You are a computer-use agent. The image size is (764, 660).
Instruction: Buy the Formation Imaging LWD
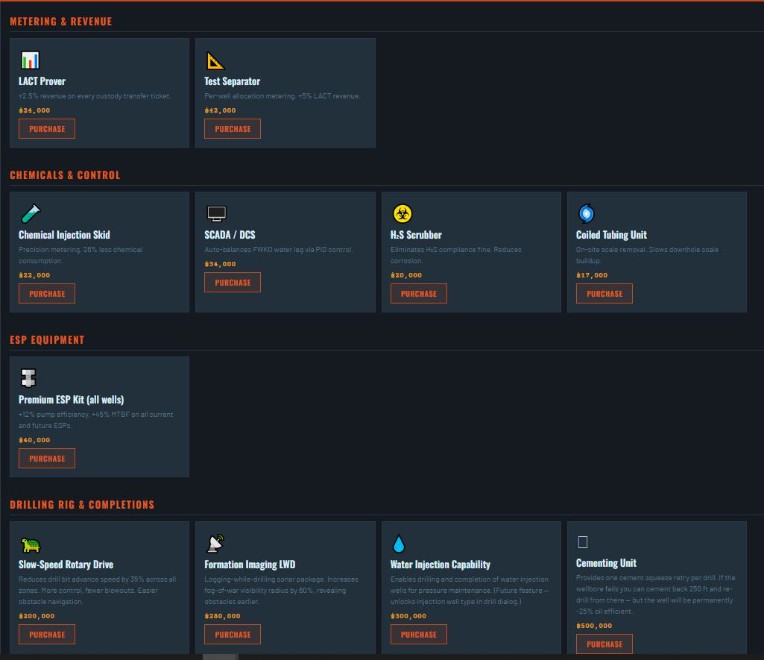click(232, 634)
